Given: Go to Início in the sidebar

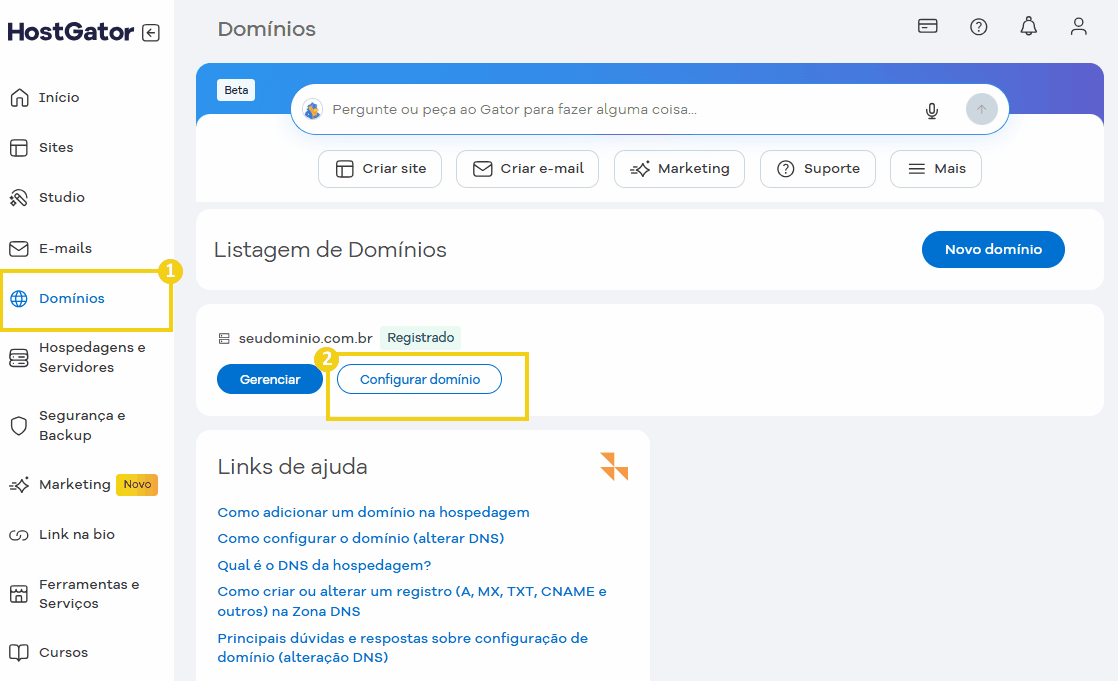Looking at the screenshot, I should point(58,98).
